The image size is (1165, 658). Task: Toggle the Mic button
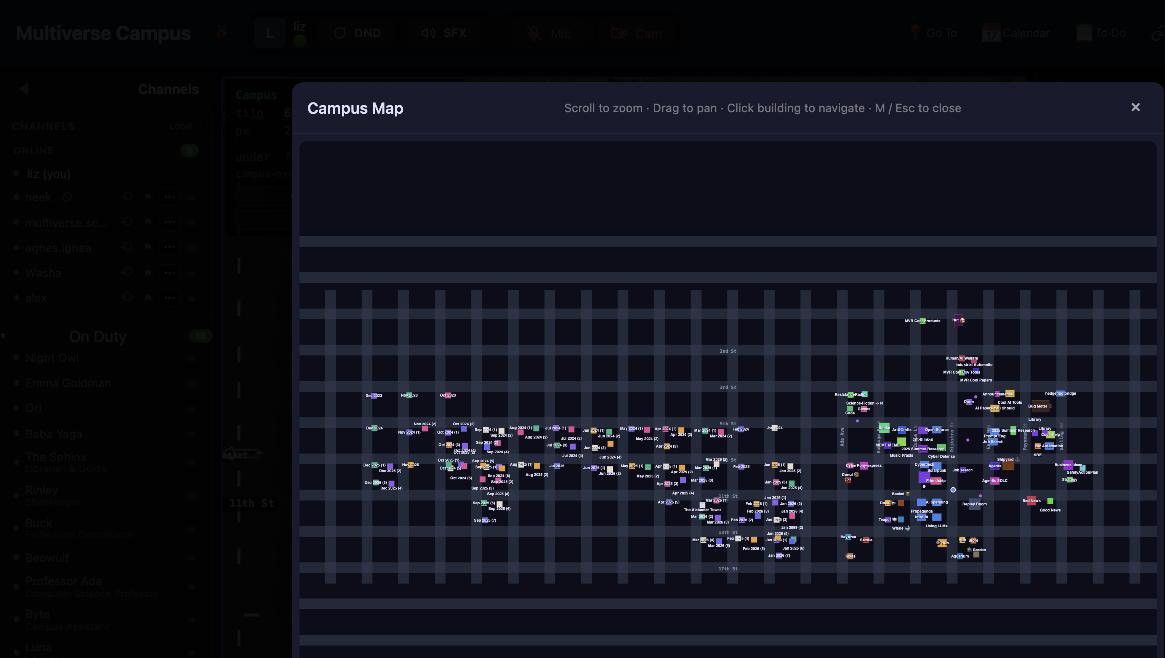point(548,33)
